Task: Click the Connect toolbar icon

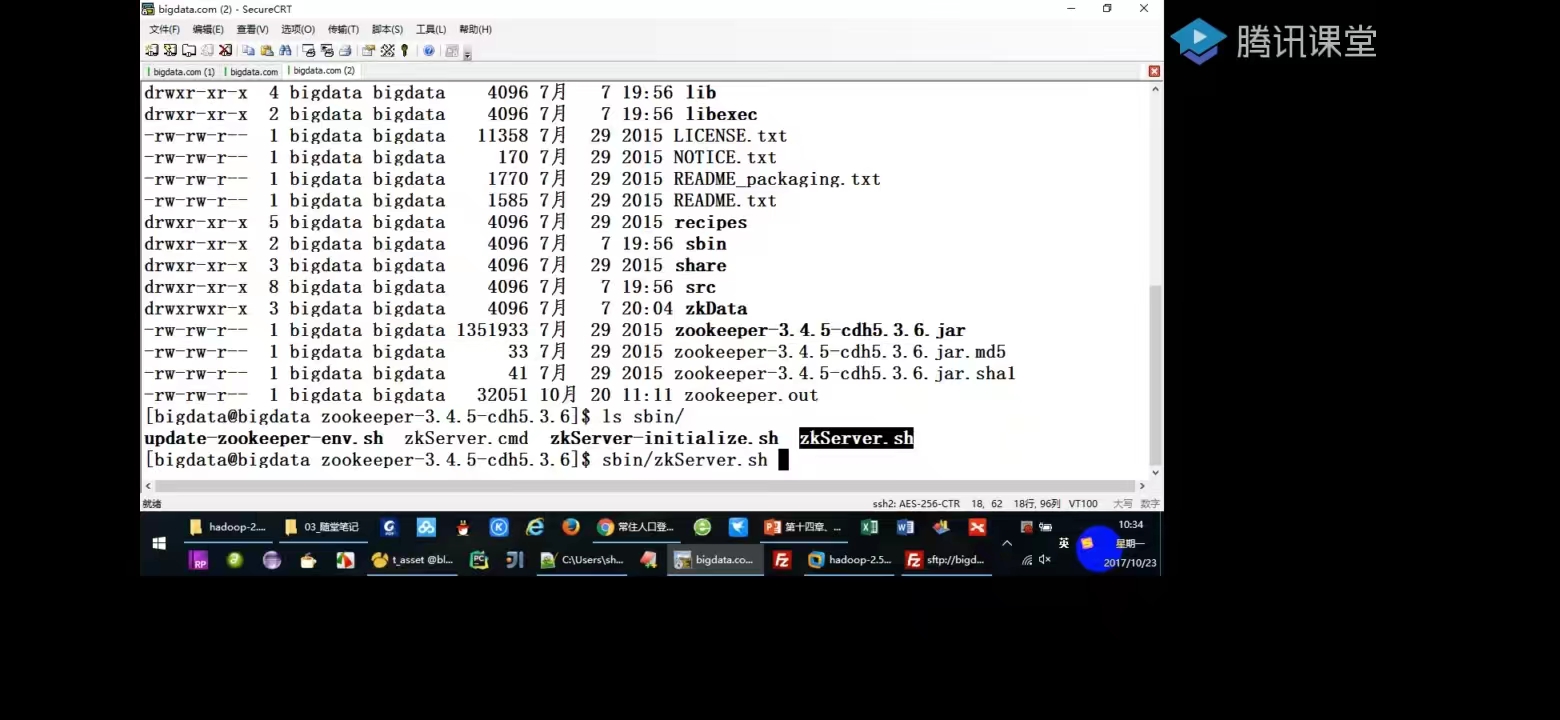Action: coord(152,50)
